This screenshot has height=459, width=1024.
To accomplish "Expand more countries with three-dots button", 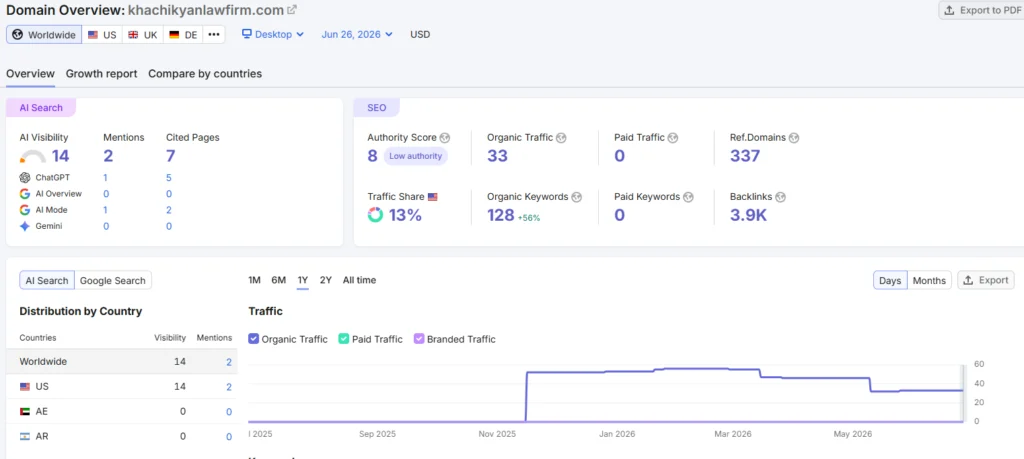I will [x=214, y=35].
